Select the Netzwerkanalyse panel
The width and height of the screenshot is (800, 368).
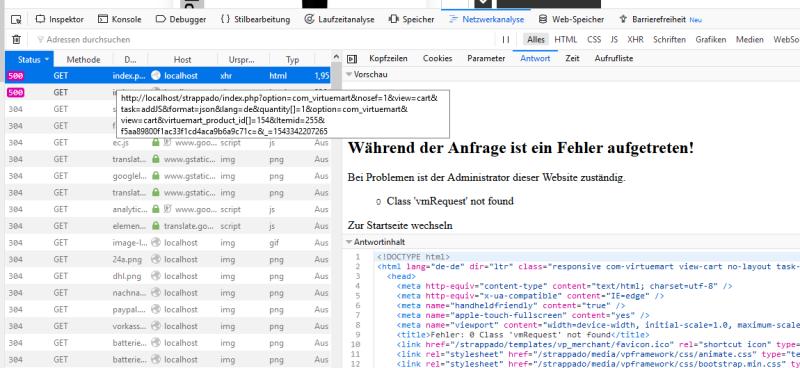pos(486,19)
